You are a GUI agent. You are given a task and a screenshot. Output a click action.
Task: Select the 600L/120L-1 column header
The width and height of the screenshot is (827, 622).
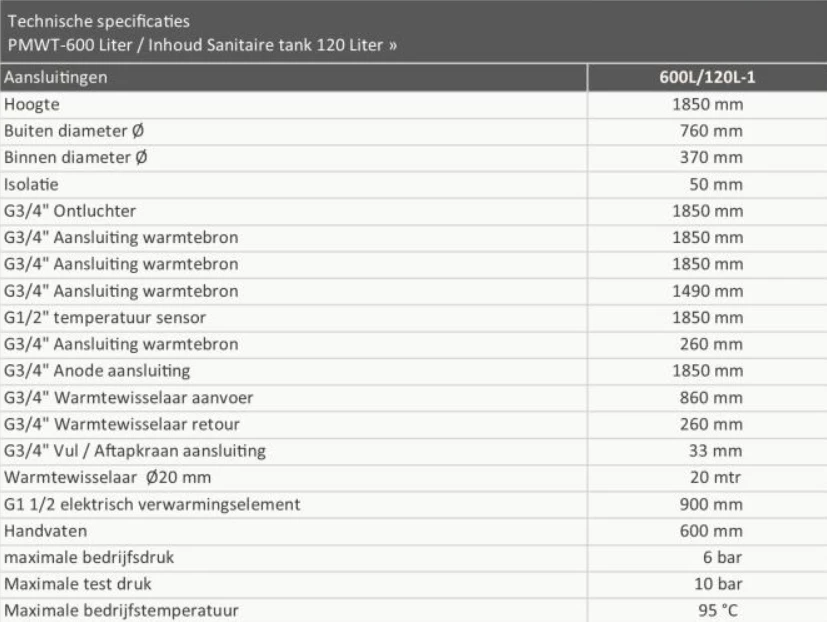(x=705, y=77)
